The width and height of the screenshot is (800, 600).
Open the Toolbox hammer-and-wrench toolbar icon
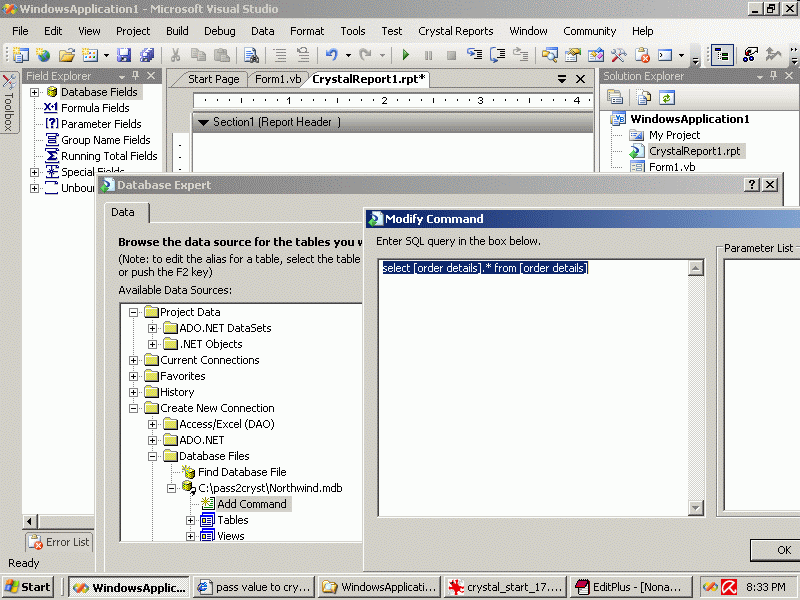[618, 55]
